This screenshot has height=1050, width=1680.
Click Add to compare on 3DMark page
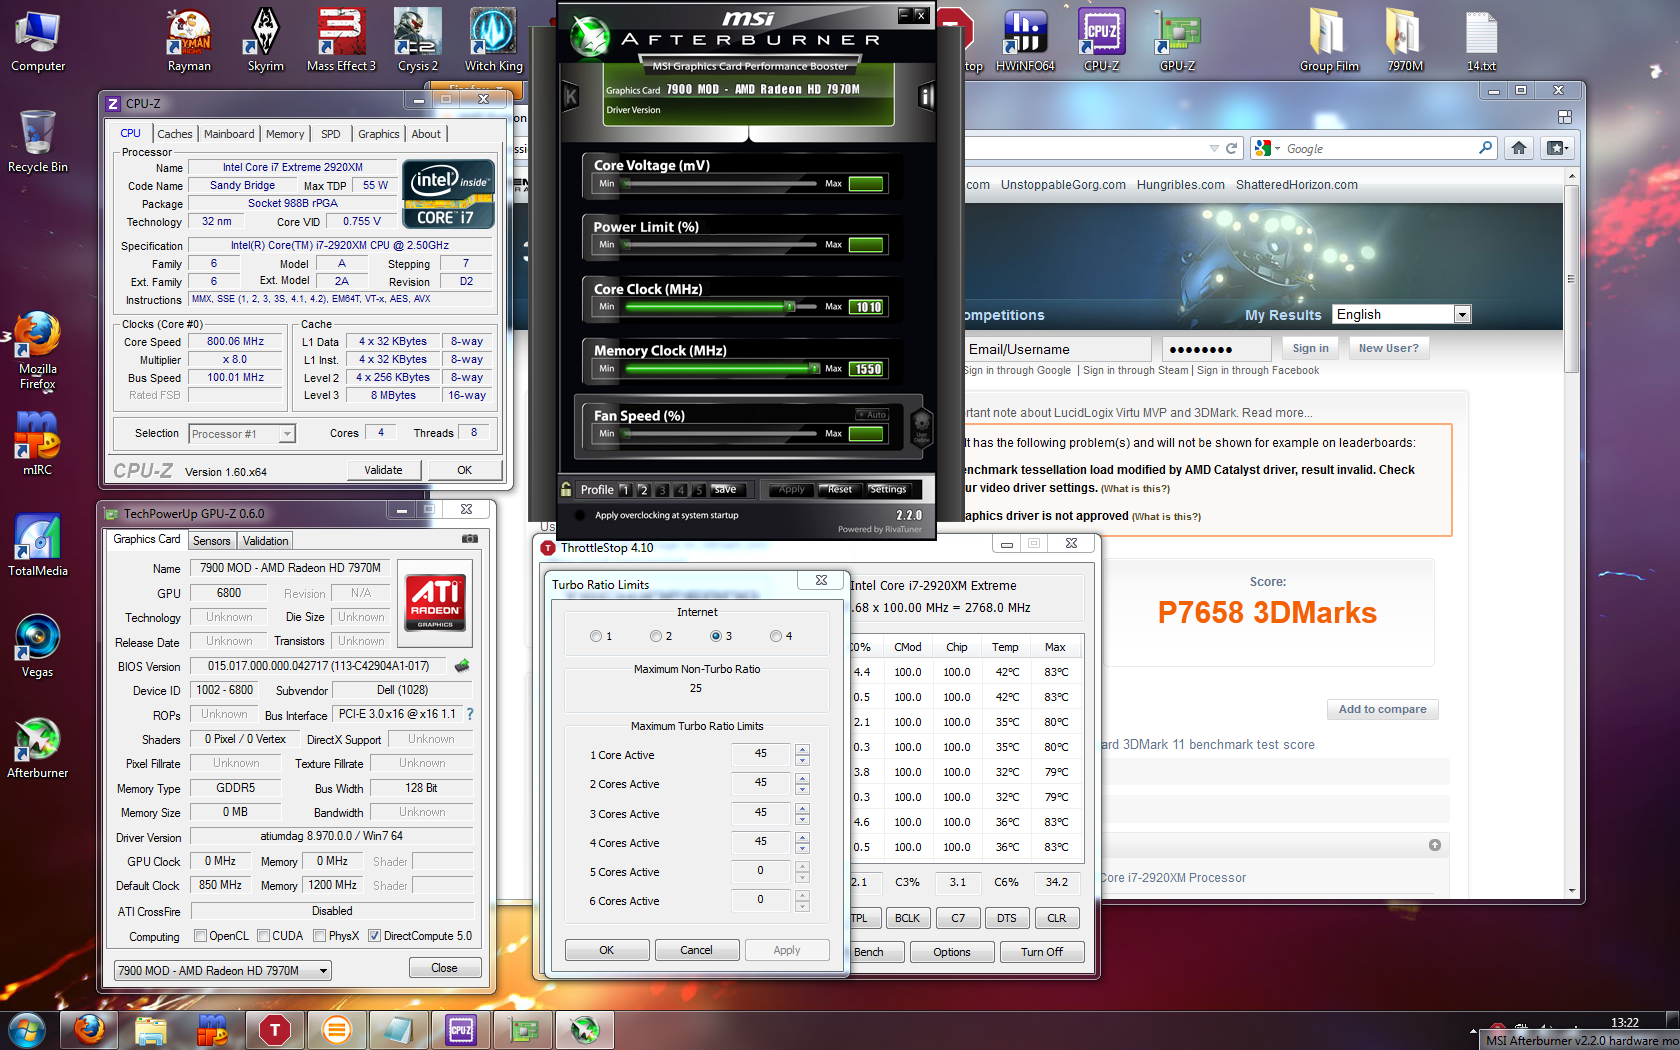coord(1383,709)
